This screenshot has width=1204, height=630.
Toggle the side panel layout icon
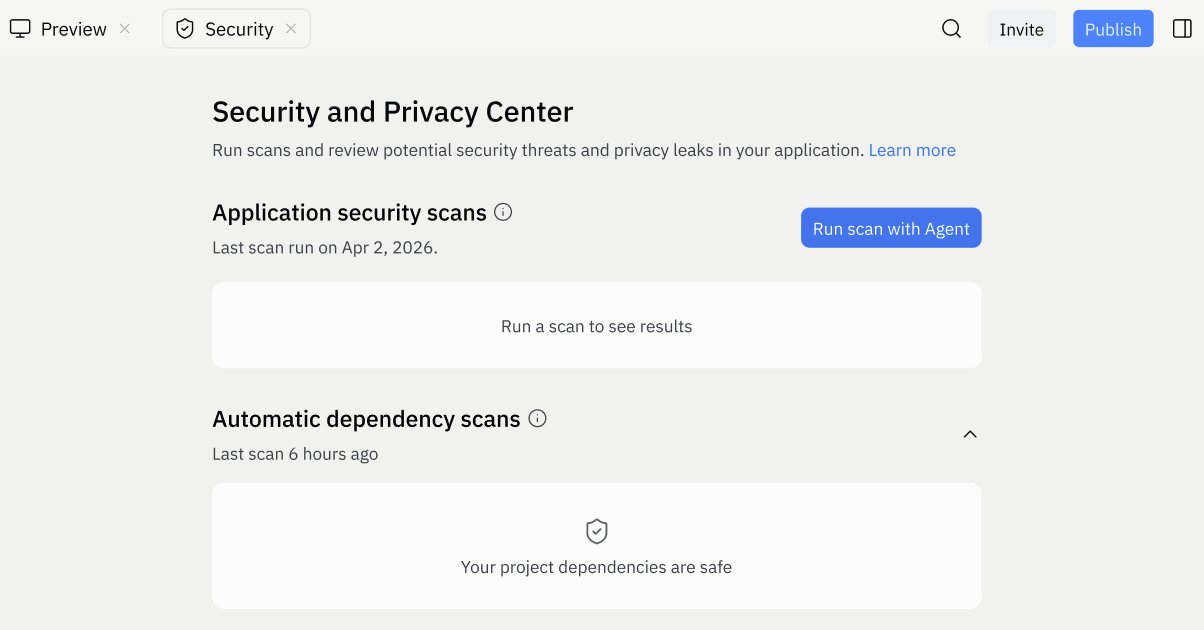[x=1182, y=29]
